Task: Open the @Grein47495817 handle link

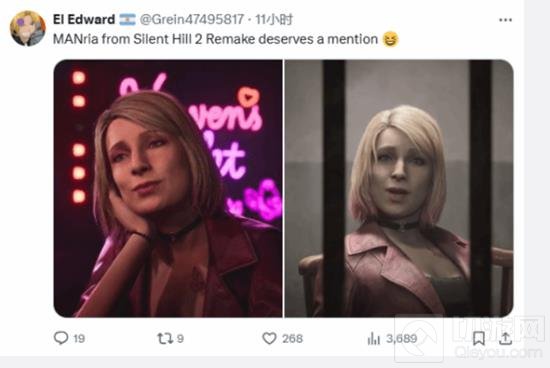Action: (x=192, y=19)
